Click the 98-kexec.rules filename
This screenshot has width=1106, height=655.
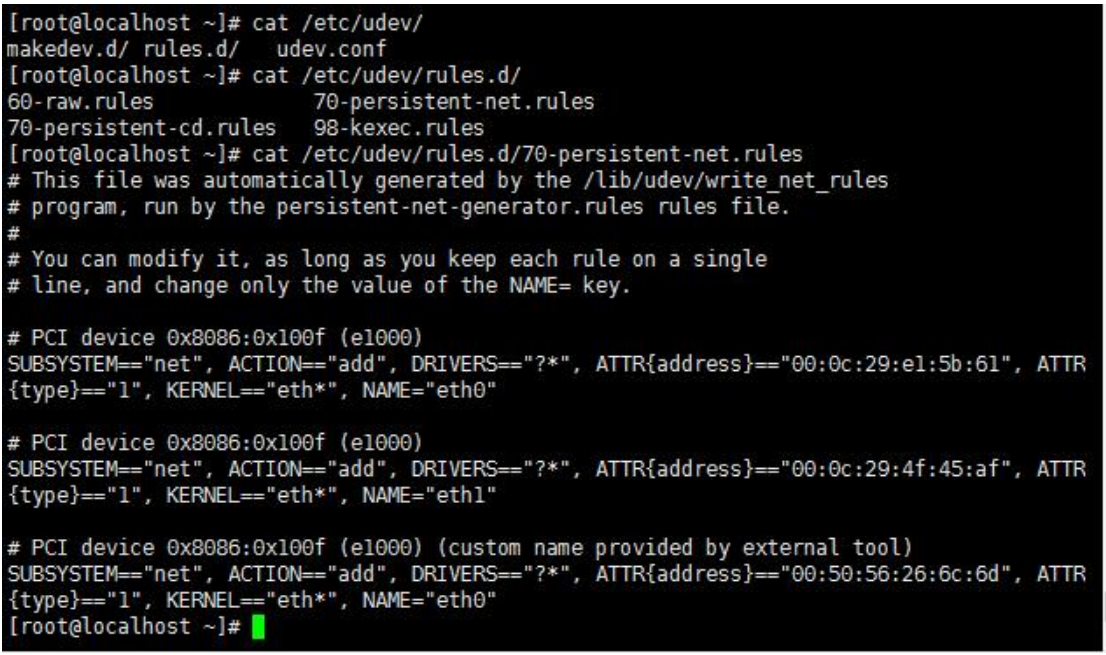click(398, 128)
